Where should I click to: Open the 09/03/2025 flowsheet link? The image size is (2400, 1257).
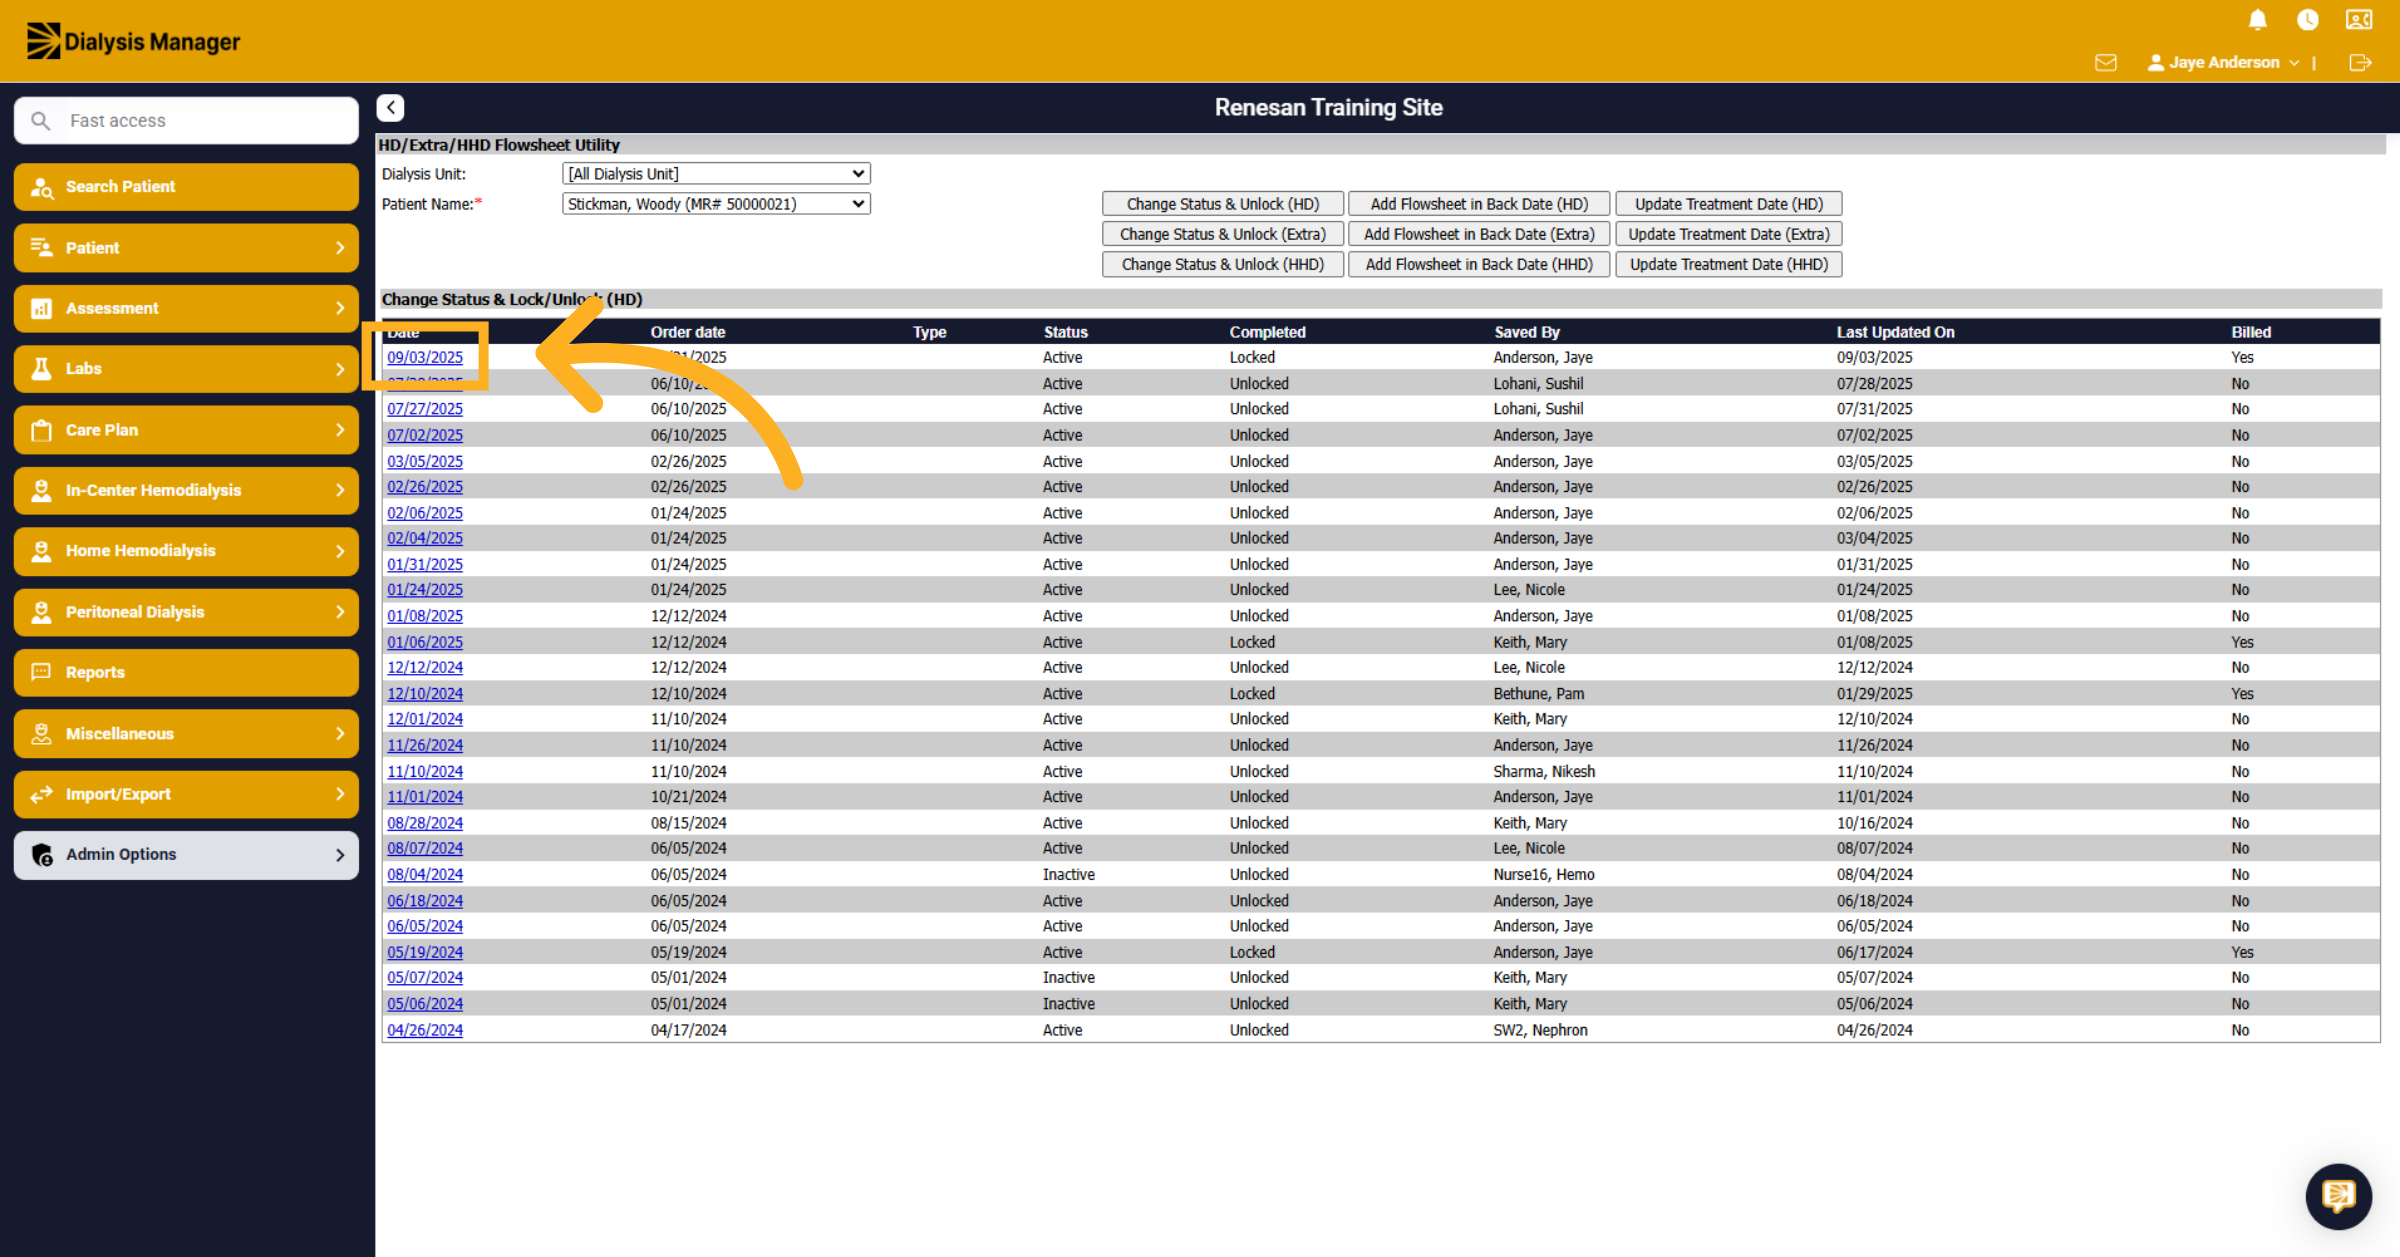pos(425,357)
